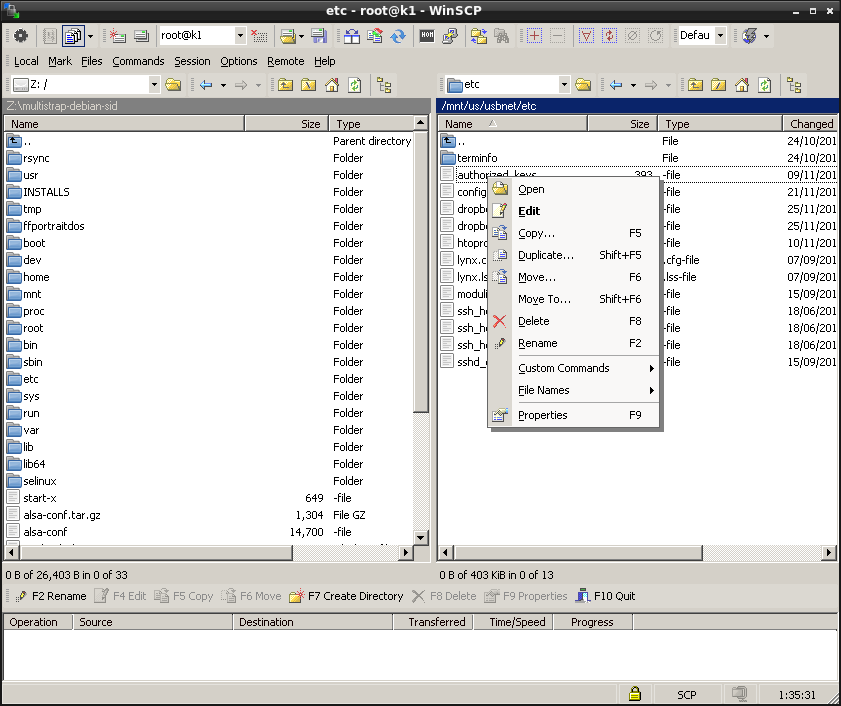
Task: Toggle the remote directory tree view
Action: [x=794, y=85]
